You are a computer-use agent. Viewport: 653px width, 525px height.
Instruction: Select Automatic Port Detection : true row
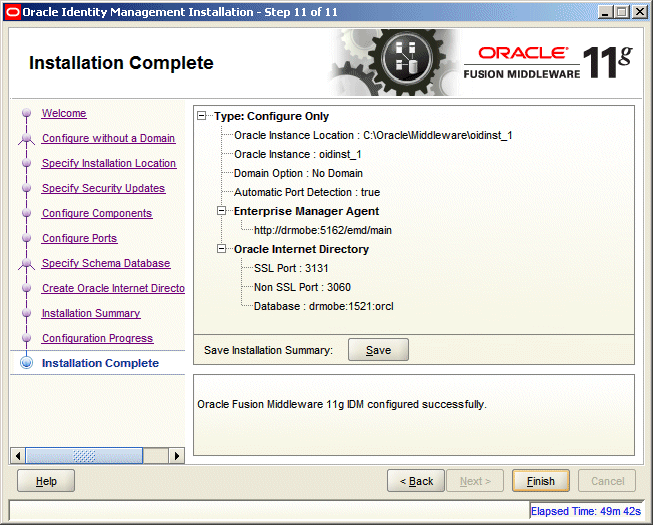tap(307, 192)
